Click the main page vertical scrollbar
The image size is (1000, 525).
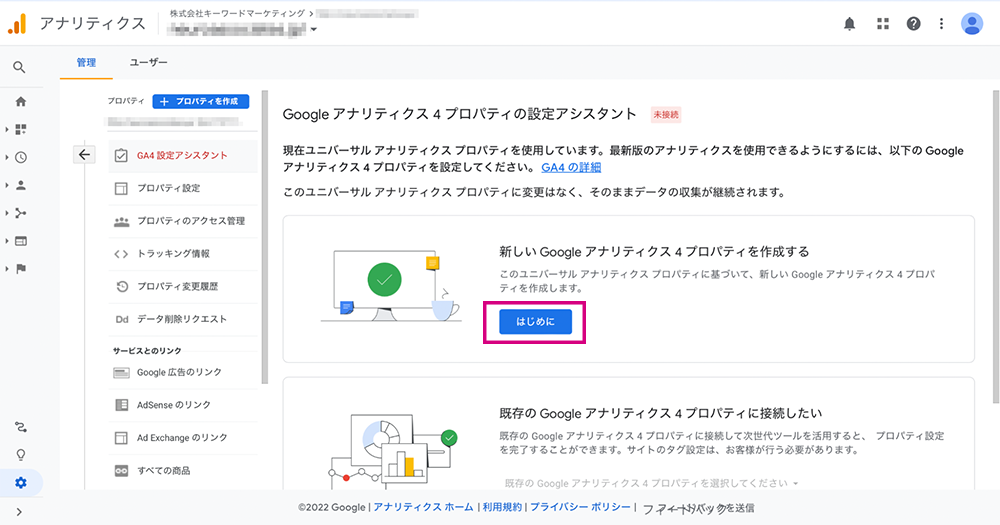tap(996, 247)
